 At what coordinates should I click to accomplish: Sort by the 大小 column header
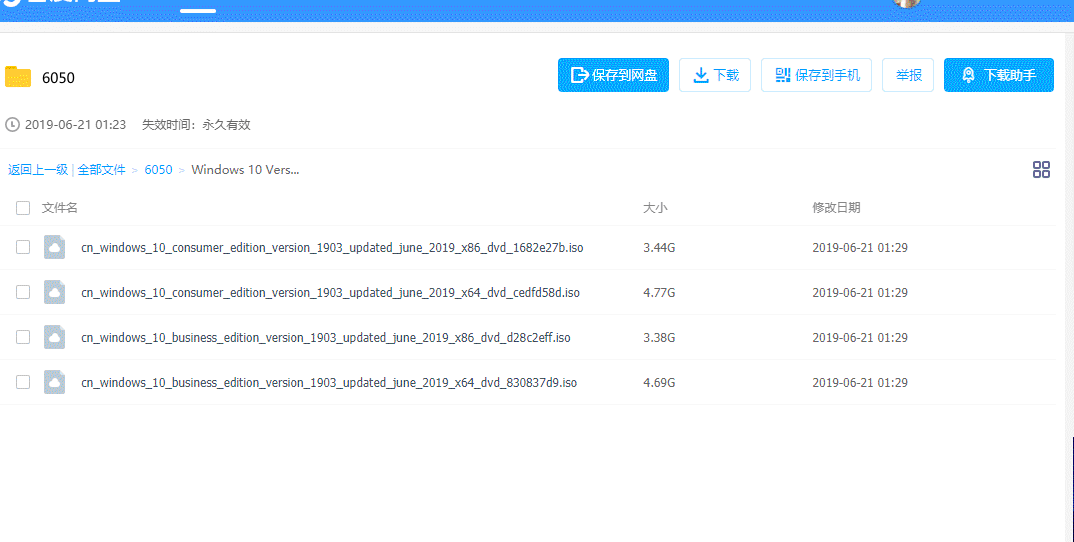pyautogui.click(x=655, y=208)
